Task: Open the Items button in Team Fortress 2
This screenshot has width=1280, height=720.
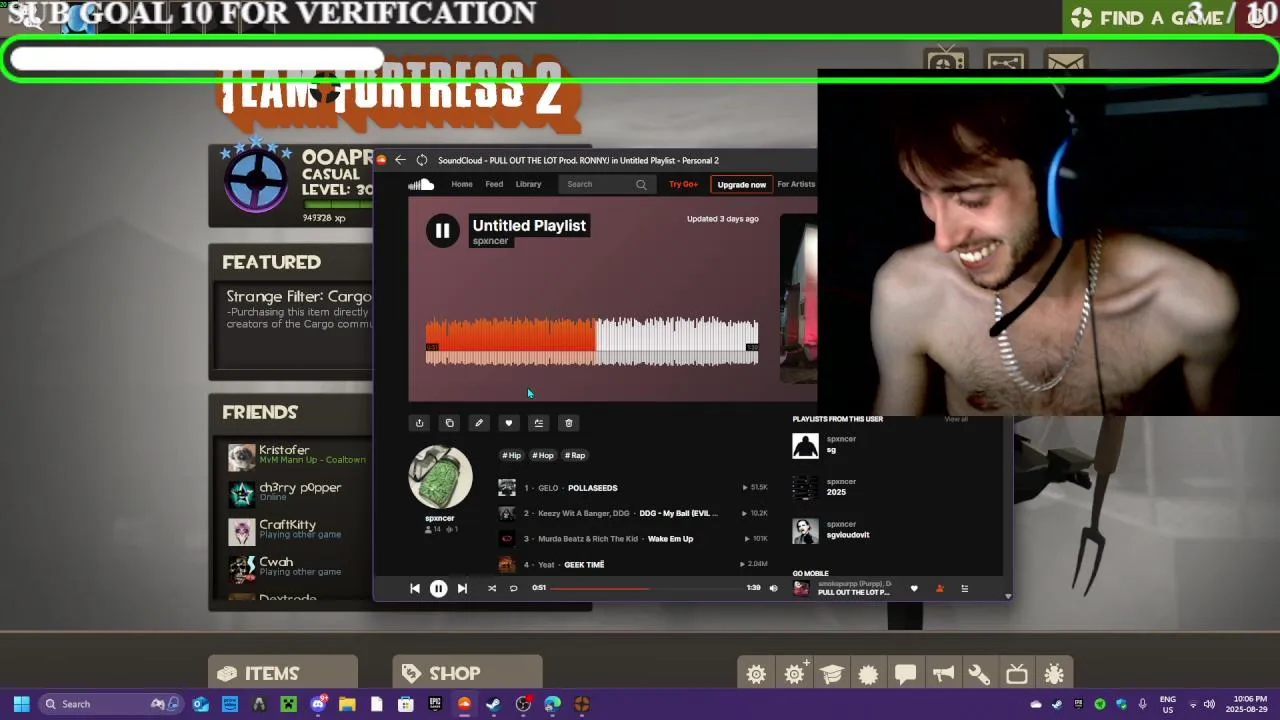Action: pos(283,674)
